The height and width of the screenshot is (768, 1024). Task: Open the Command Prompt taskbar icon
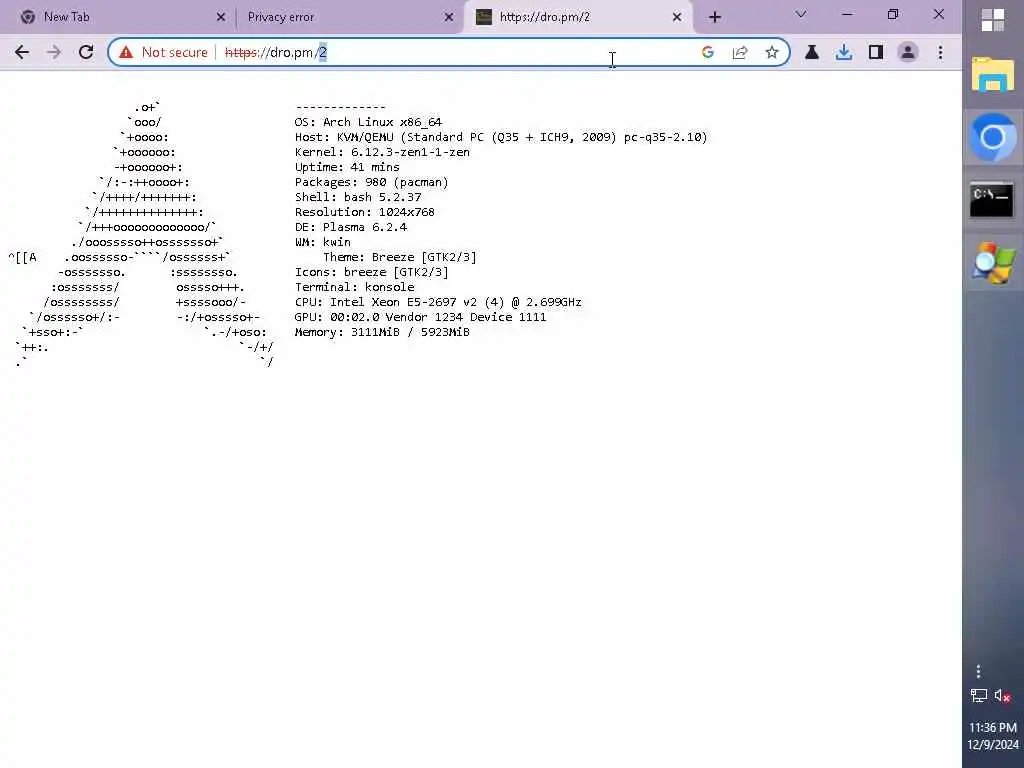993,200
